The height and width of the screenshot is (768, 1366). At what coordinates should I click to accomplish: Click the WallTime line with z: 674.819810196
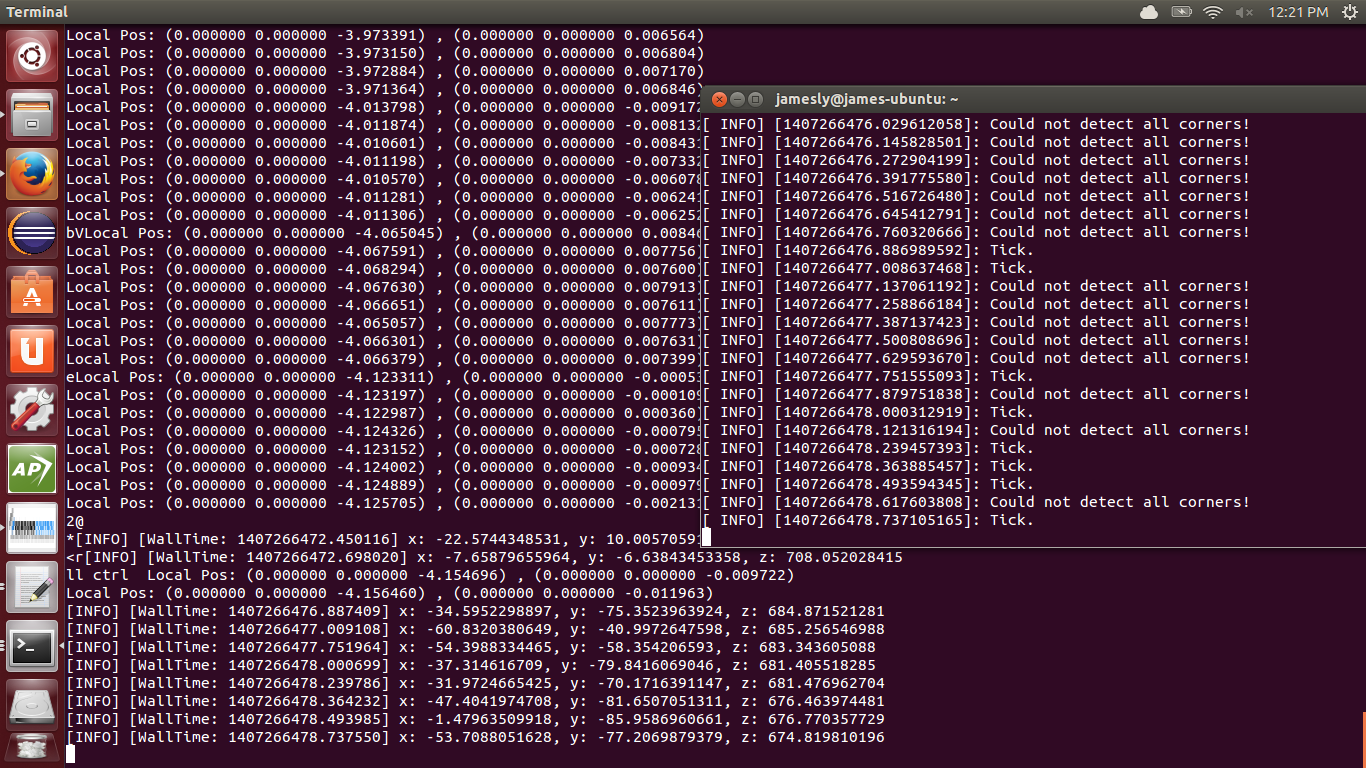[475, 736]
